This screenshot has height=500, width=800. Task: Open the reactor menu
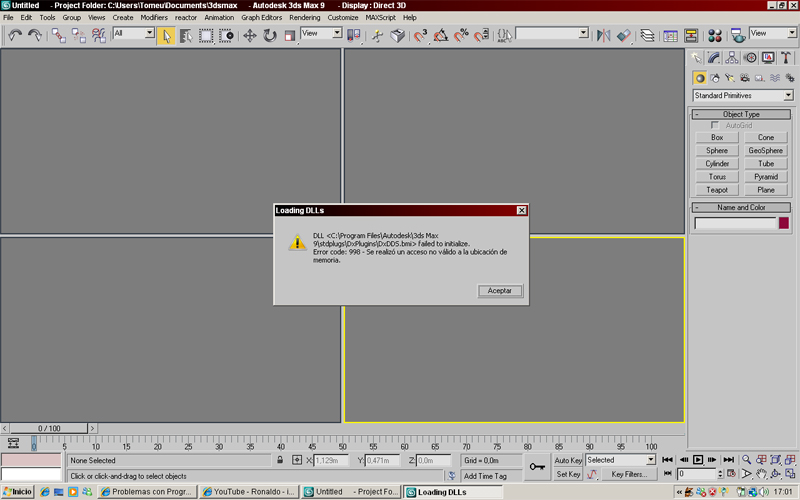(186, 17)
